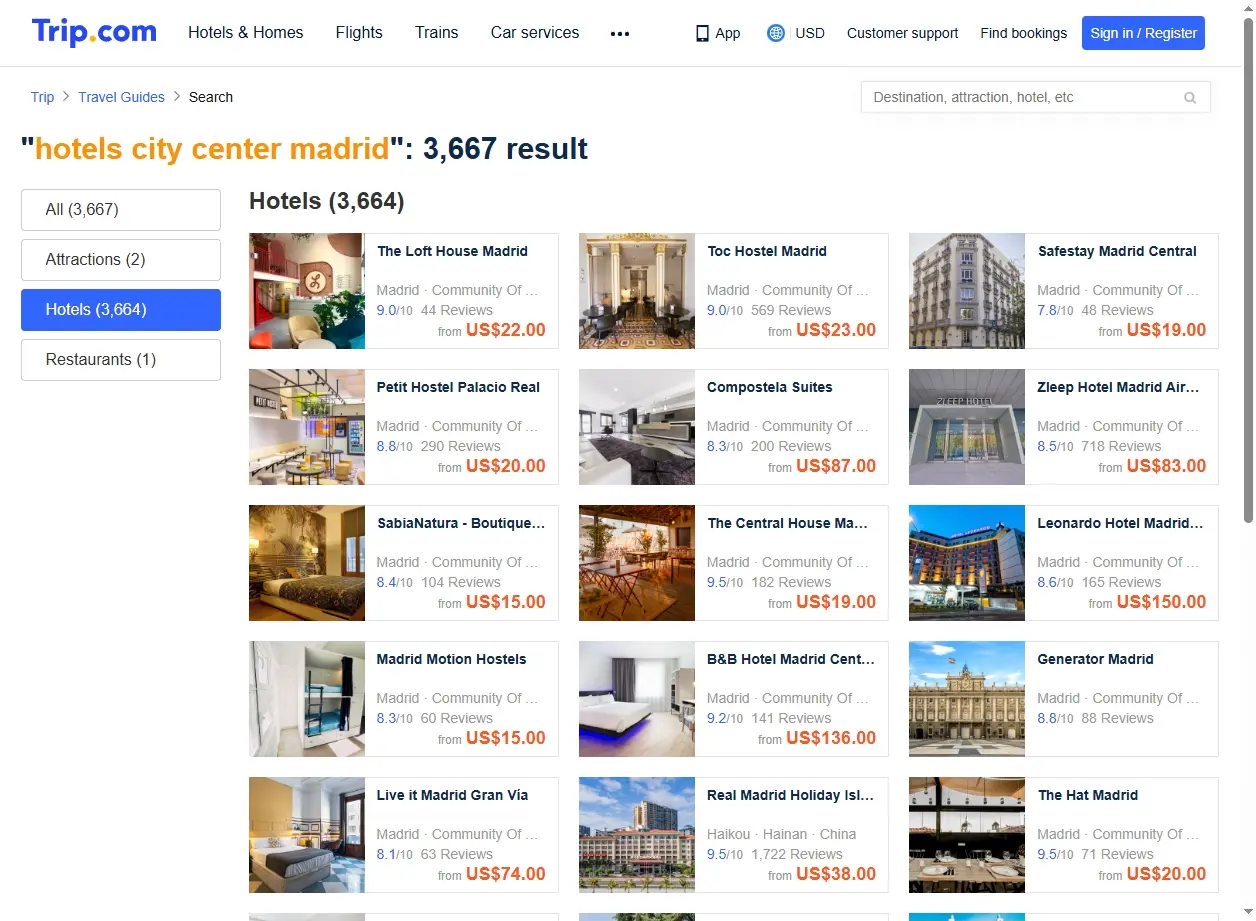Open The Hat Madrid photo
The width and height of the screenshot is (1256, 921).
[967, 835]
